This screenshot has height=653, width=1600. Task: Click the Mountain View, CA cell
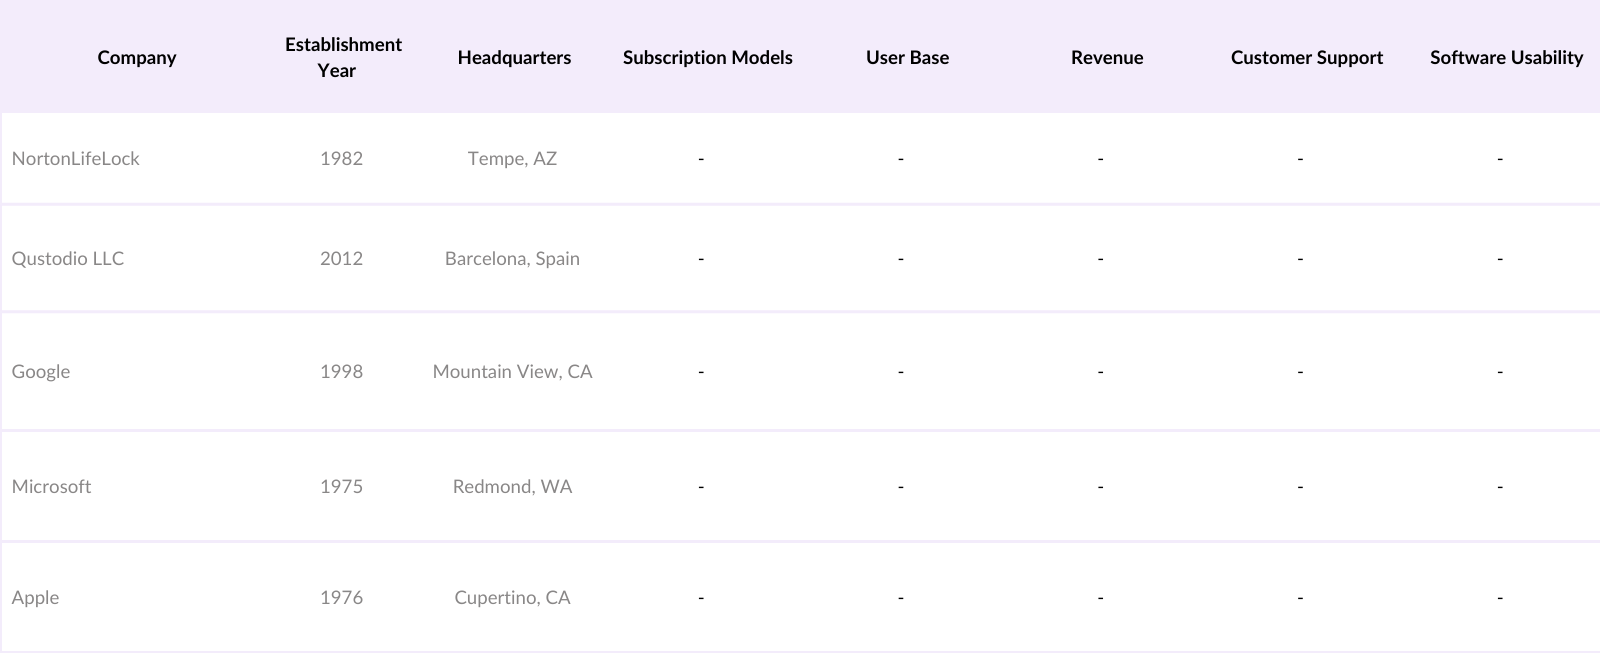512,371
